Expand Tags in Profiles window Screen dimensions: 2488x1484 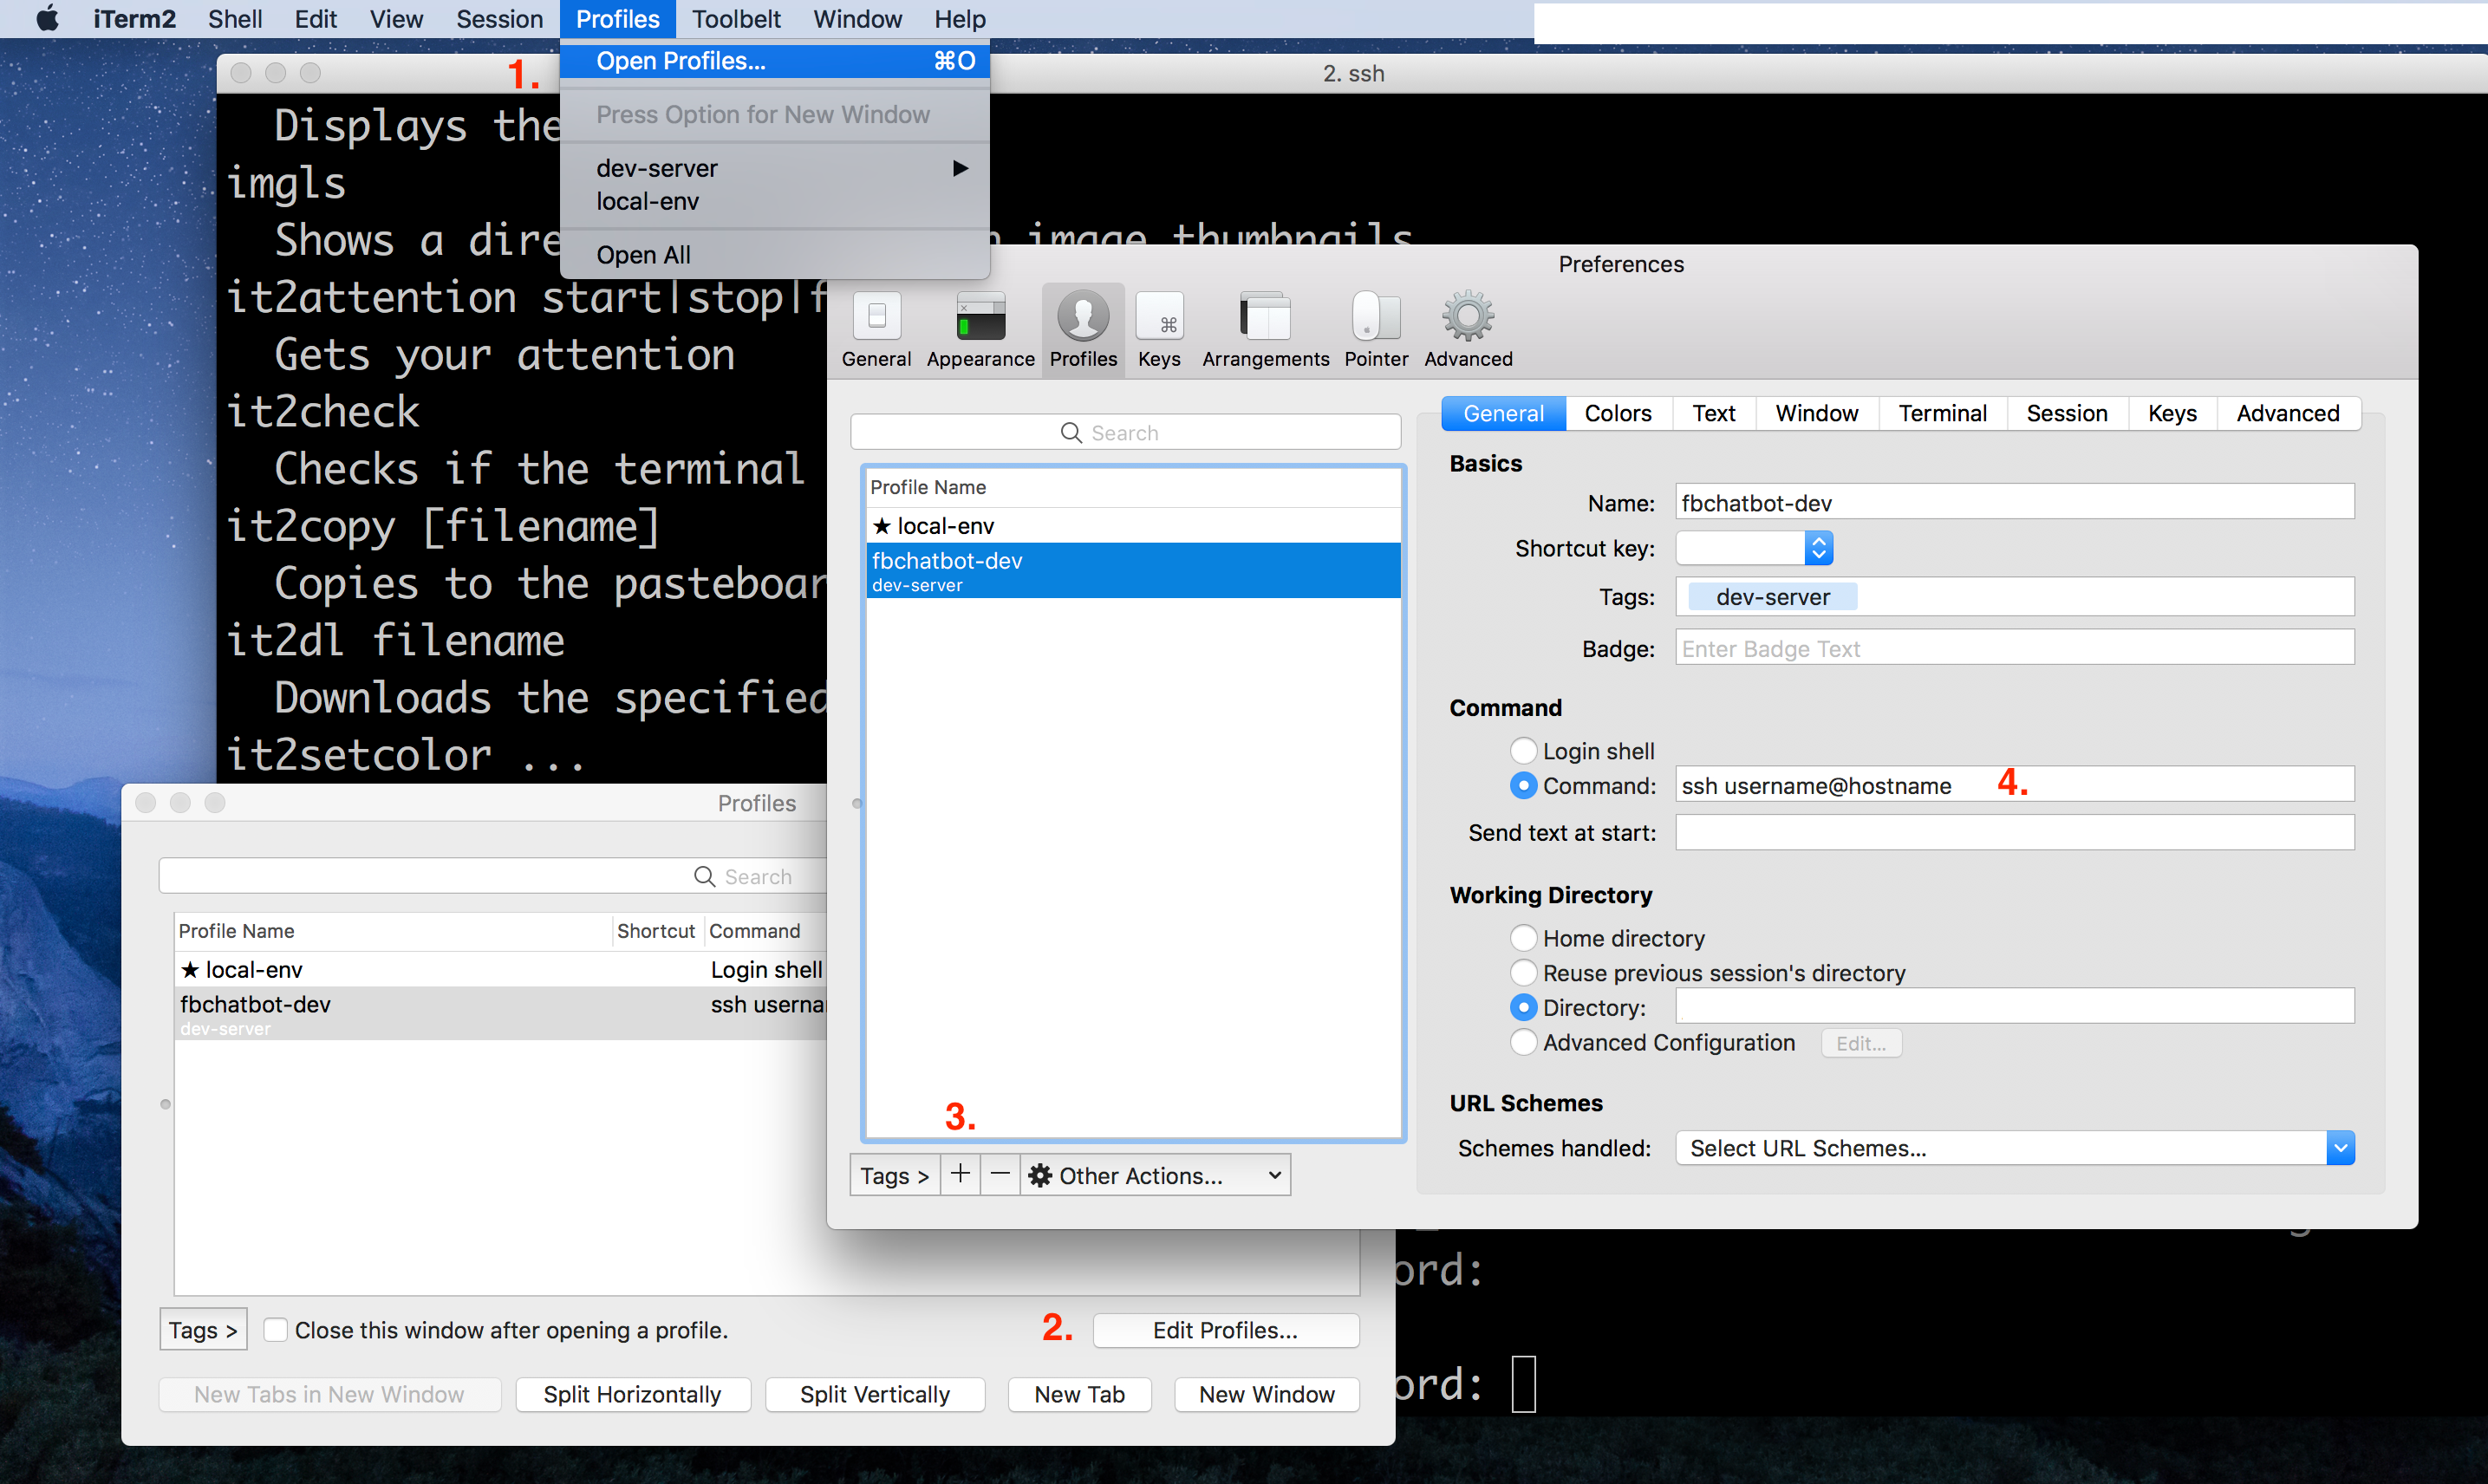[x=203, y=1330]
